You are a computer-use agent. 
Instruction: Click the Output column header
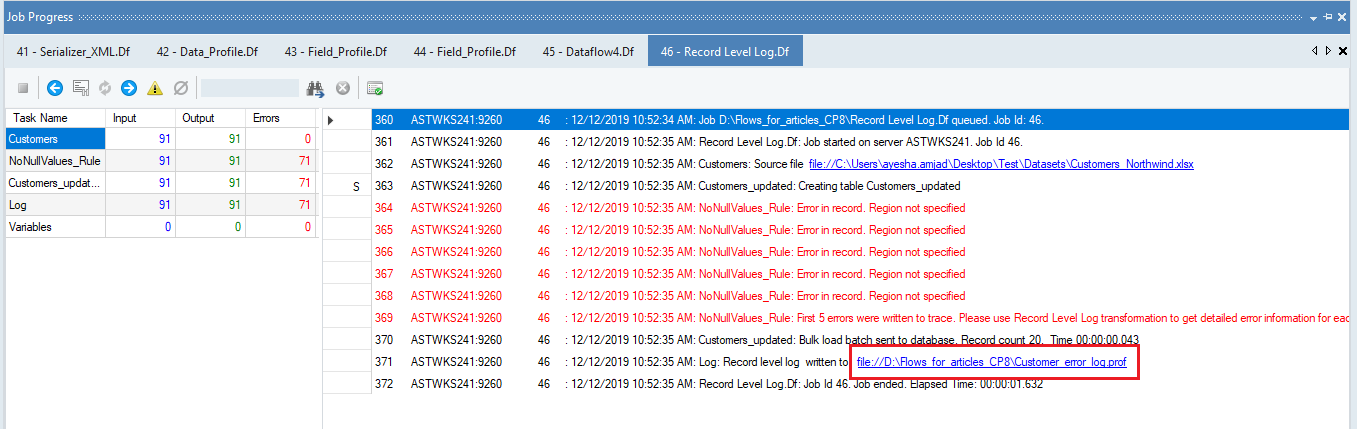pos(211,117)
